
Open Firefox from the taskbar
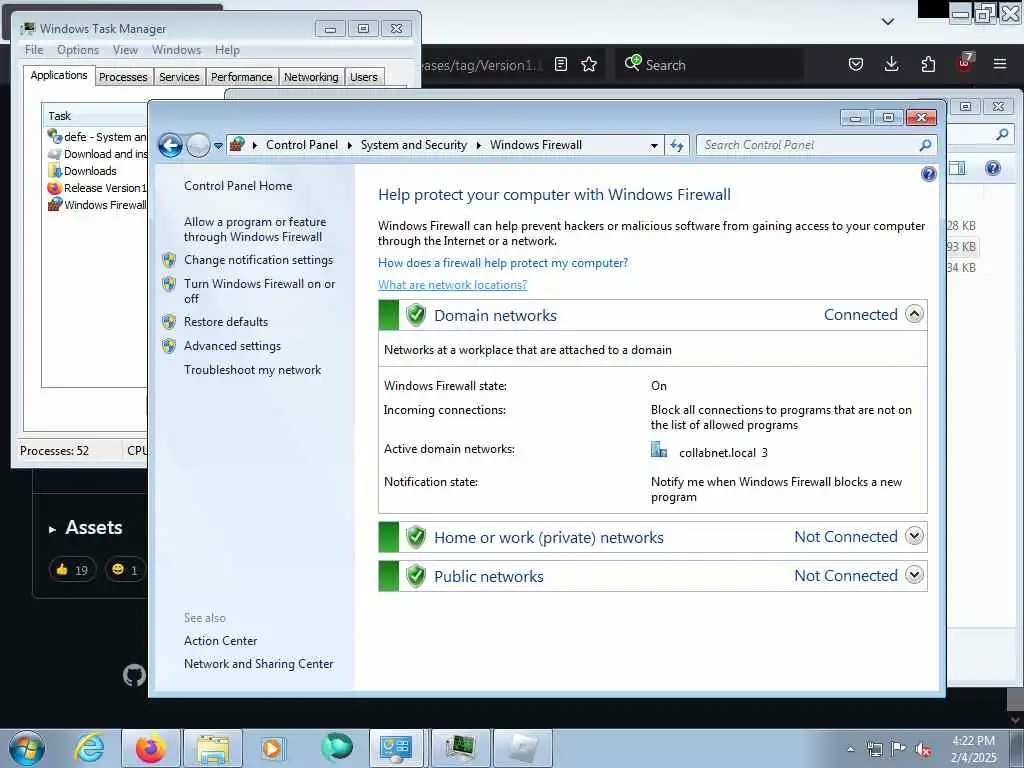[x=151, y=748]
